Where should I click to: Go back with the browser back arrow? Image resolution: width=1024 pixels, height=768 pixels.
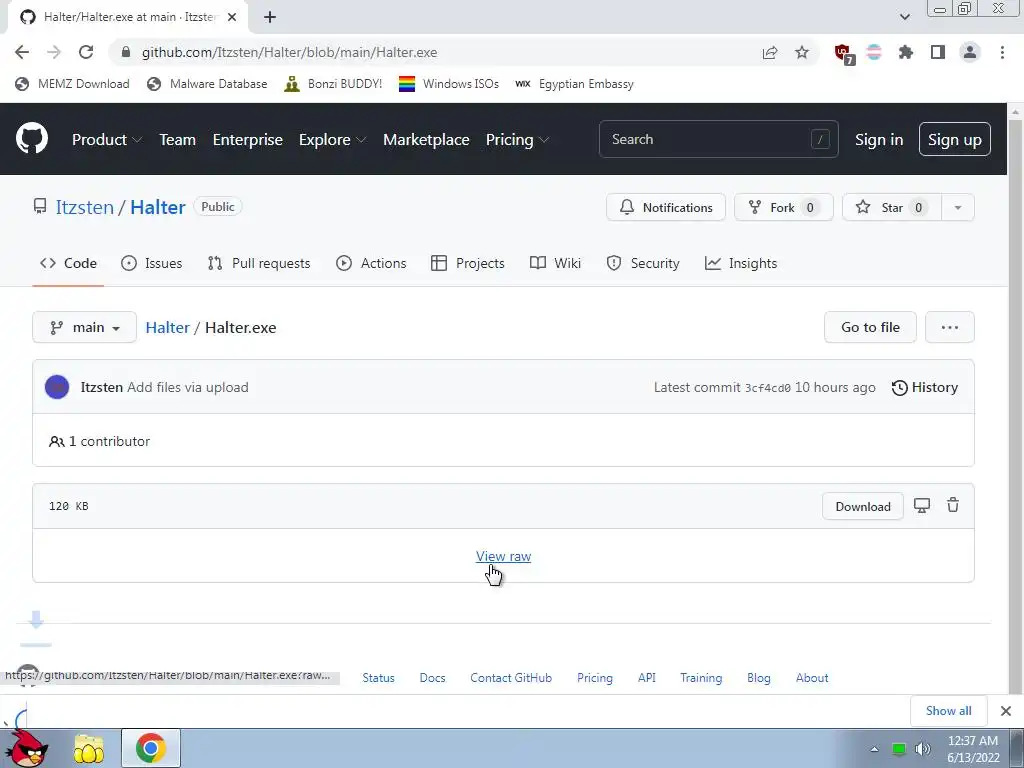coord(22,52)
